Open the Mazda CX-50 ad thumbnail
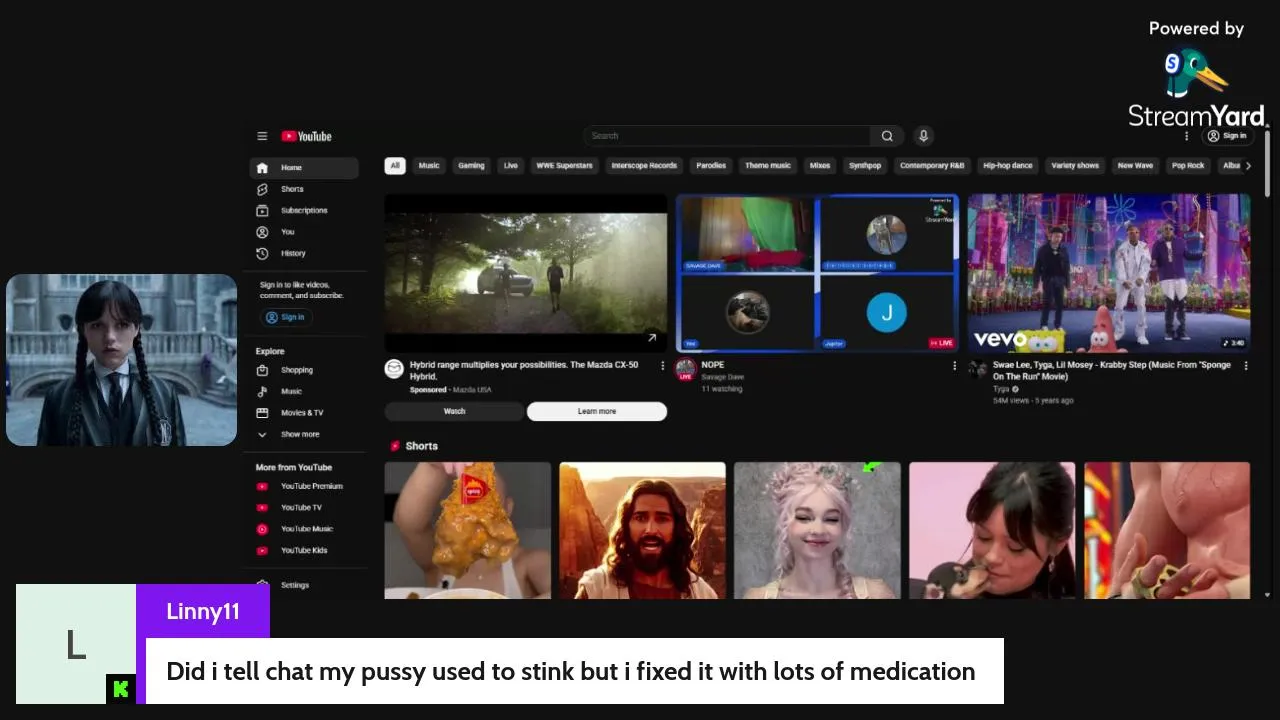 pyautogui.click(x=526, y=273)
